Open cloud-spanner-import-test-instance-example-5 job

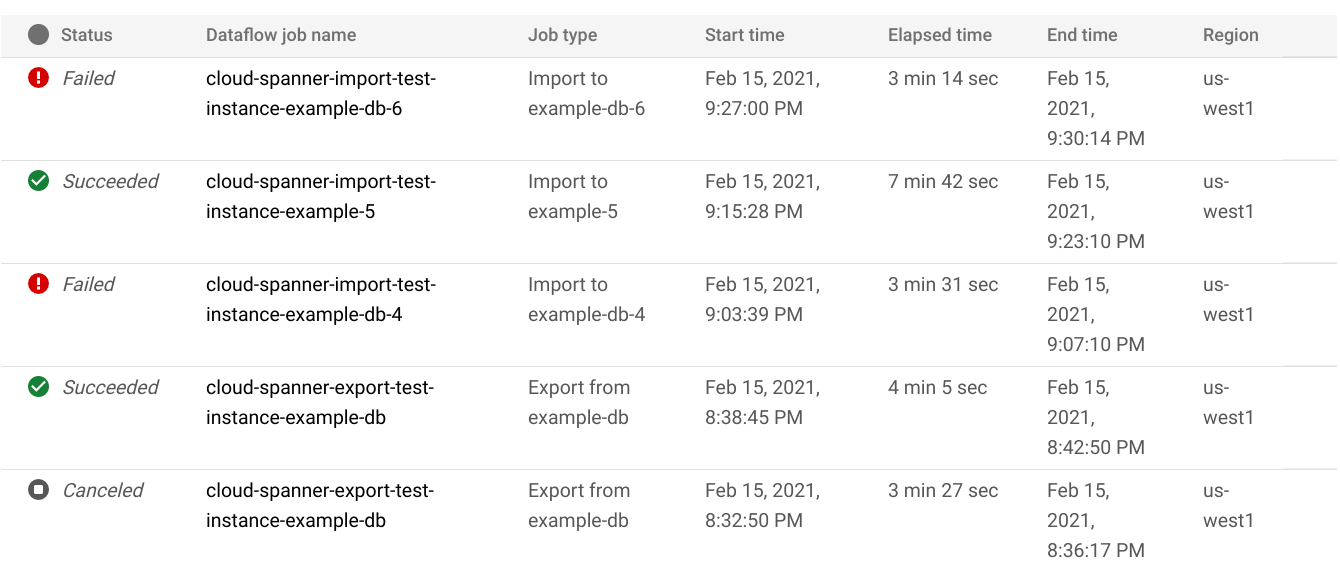pyautogui.click(x=320, y=196)
